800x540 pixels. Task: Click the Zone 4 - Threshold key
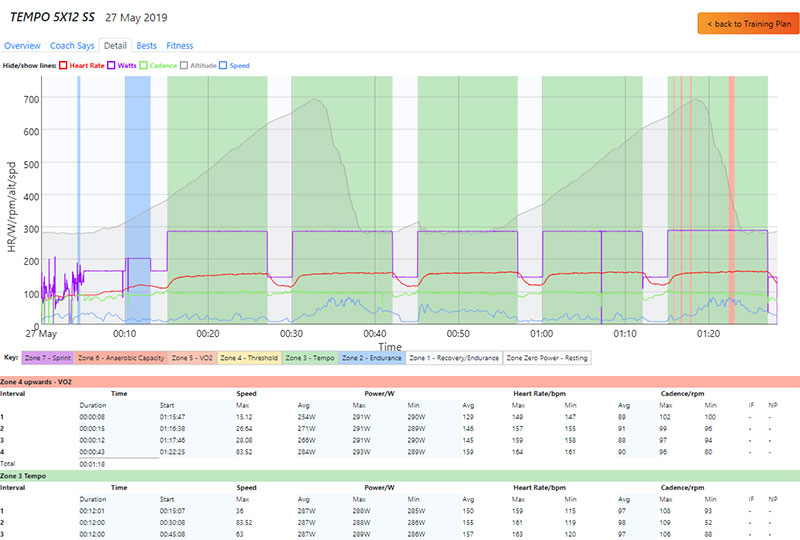[x=250, y=357]
